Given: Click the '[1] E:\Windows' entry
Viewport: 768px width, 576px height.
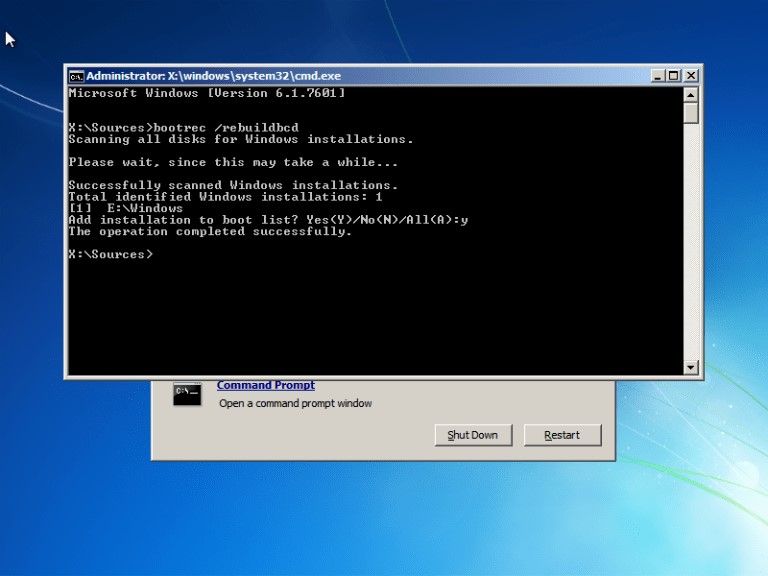Looking at the screenshot, I should point(125,208).
